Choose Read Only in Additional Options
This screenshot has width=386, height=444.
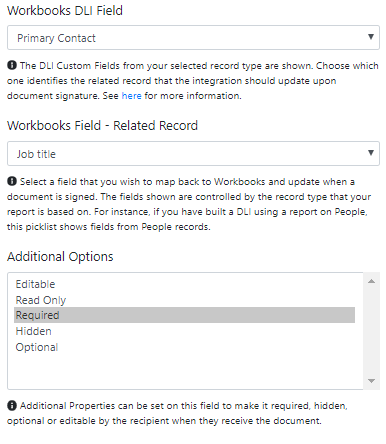[x=184, y=300]
